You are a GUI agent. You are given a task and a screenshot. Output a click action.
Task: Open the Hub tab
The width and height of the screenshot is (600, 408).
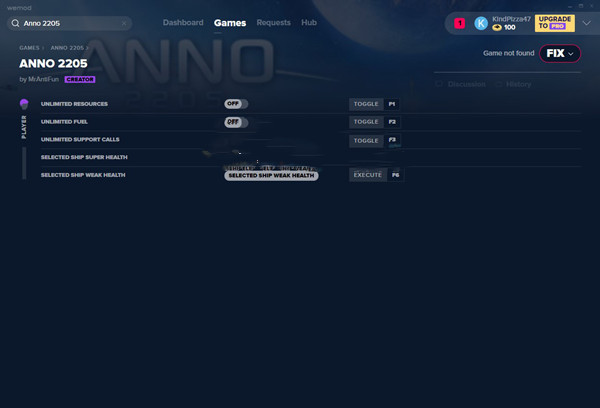[309, 22]
